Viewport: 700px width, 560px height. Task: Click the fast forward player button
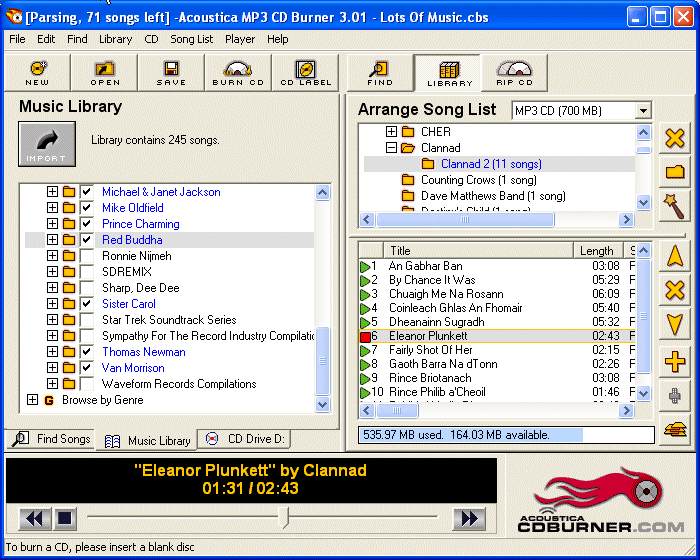(x=469, y=518)
